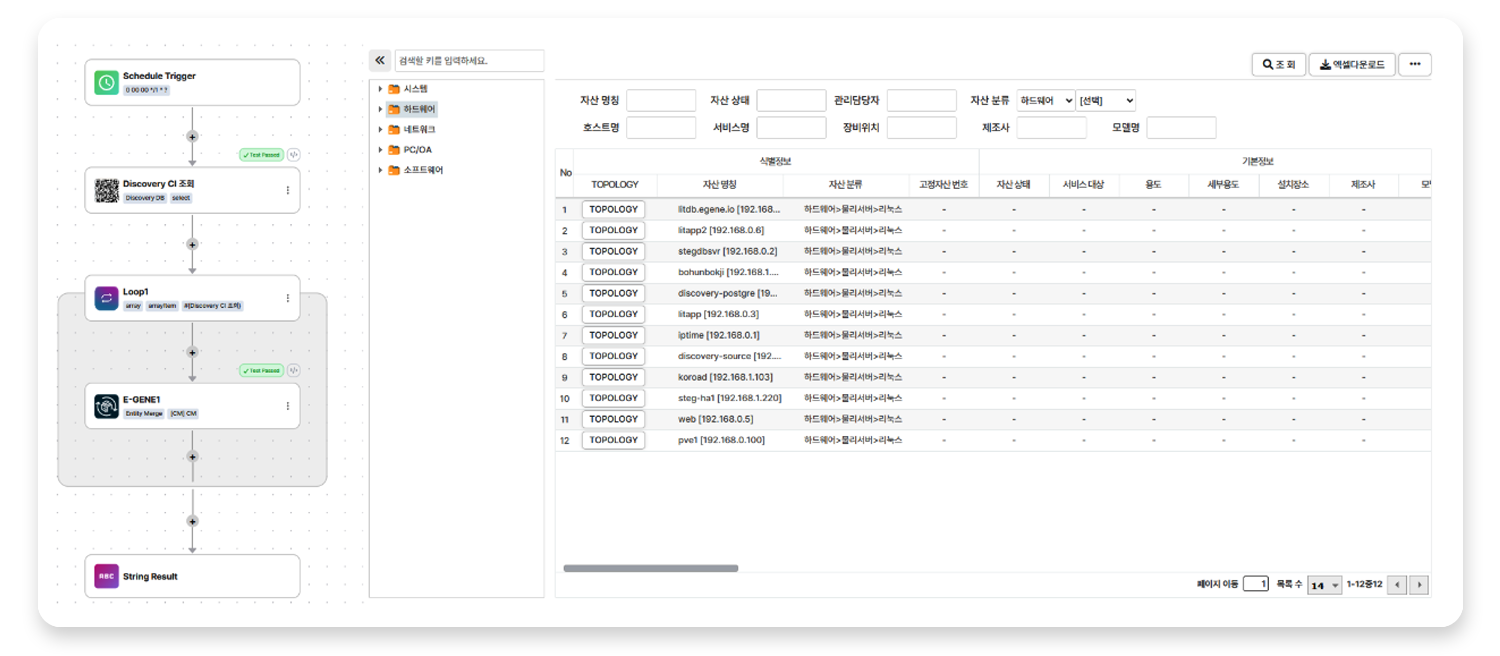Click the 페이지 이동 page number field
This screenshot has width=1500, height=656.
[1256, 584]
